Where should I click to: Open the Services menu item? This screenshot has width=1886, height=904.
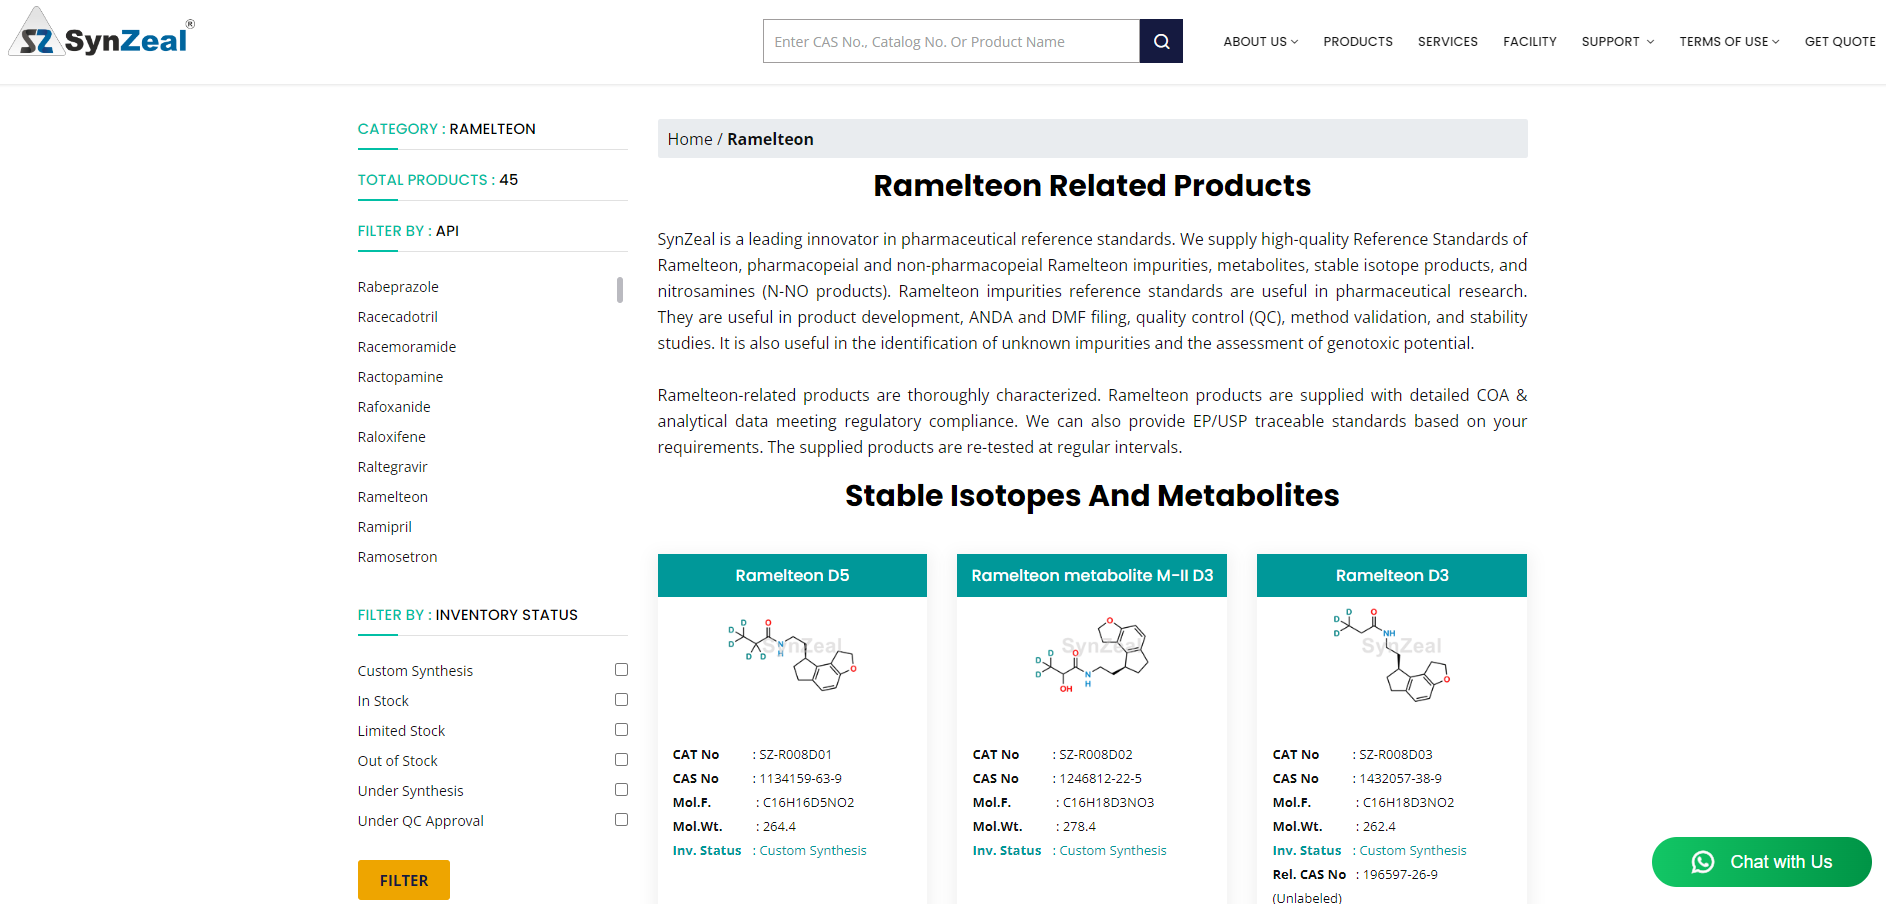tap(1447, 41)
